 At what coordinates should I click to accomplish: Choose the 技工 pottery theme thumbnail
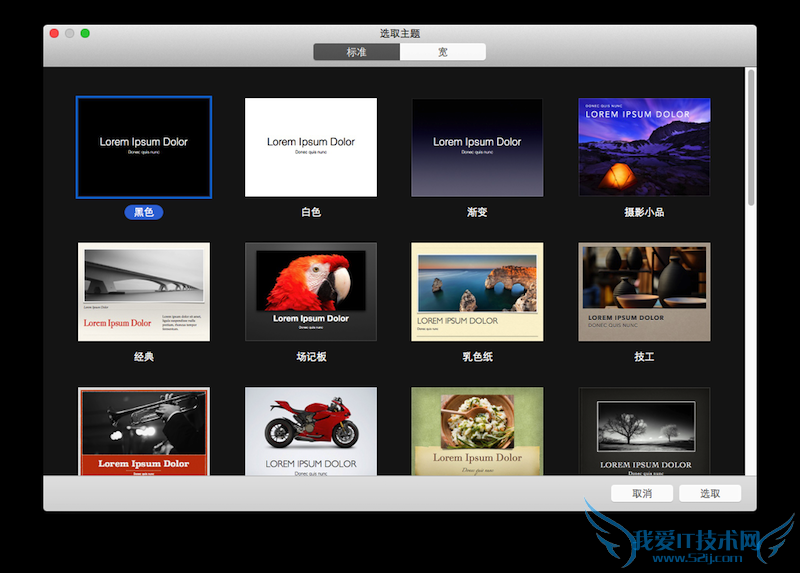pyautogui.click(x=644, y=292)
